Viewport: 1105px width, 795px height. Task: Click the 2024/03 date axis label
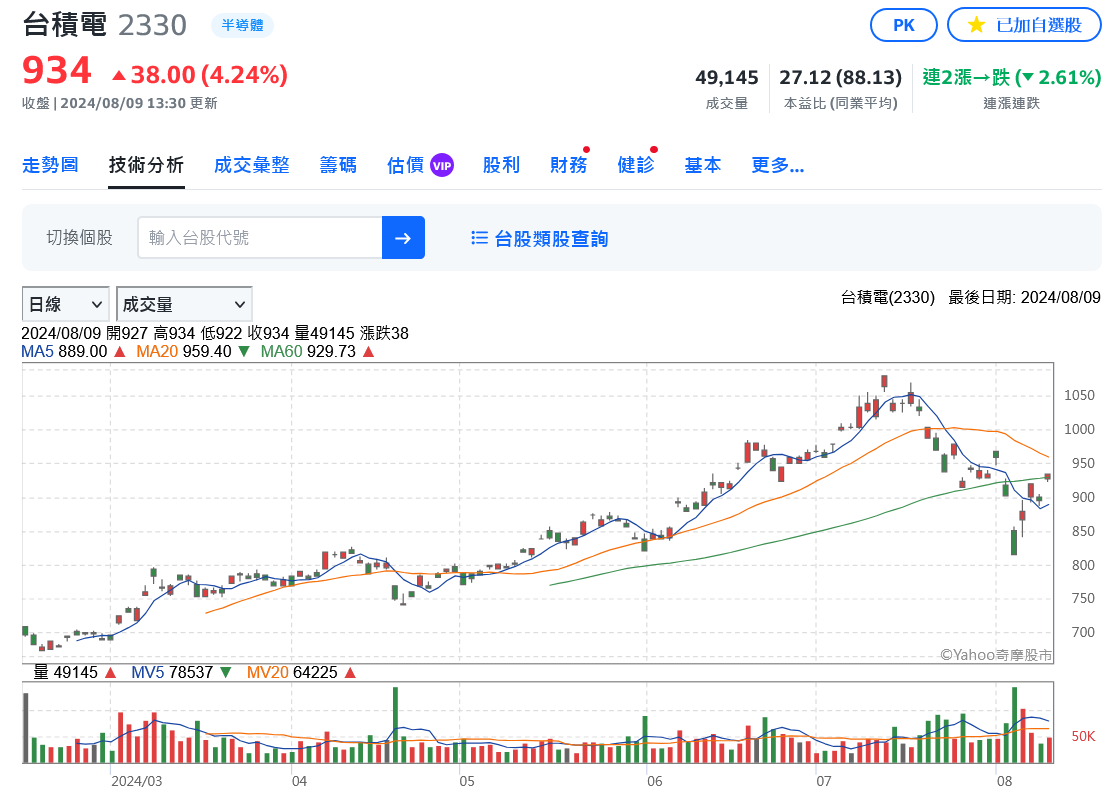click(137, 781)
